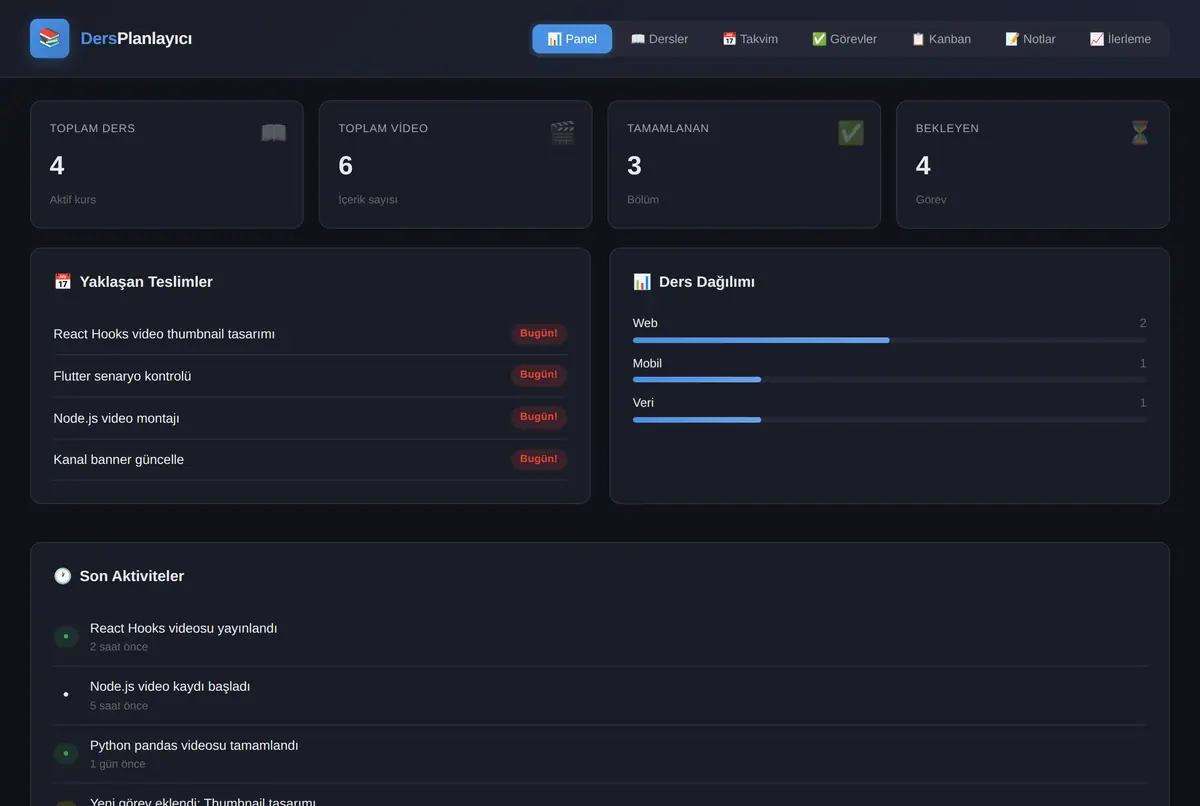This screenshot has height=806, width=1200.
Task: Click the bar chart icon beside Ders Dağılımı
Action: (642, 282)
